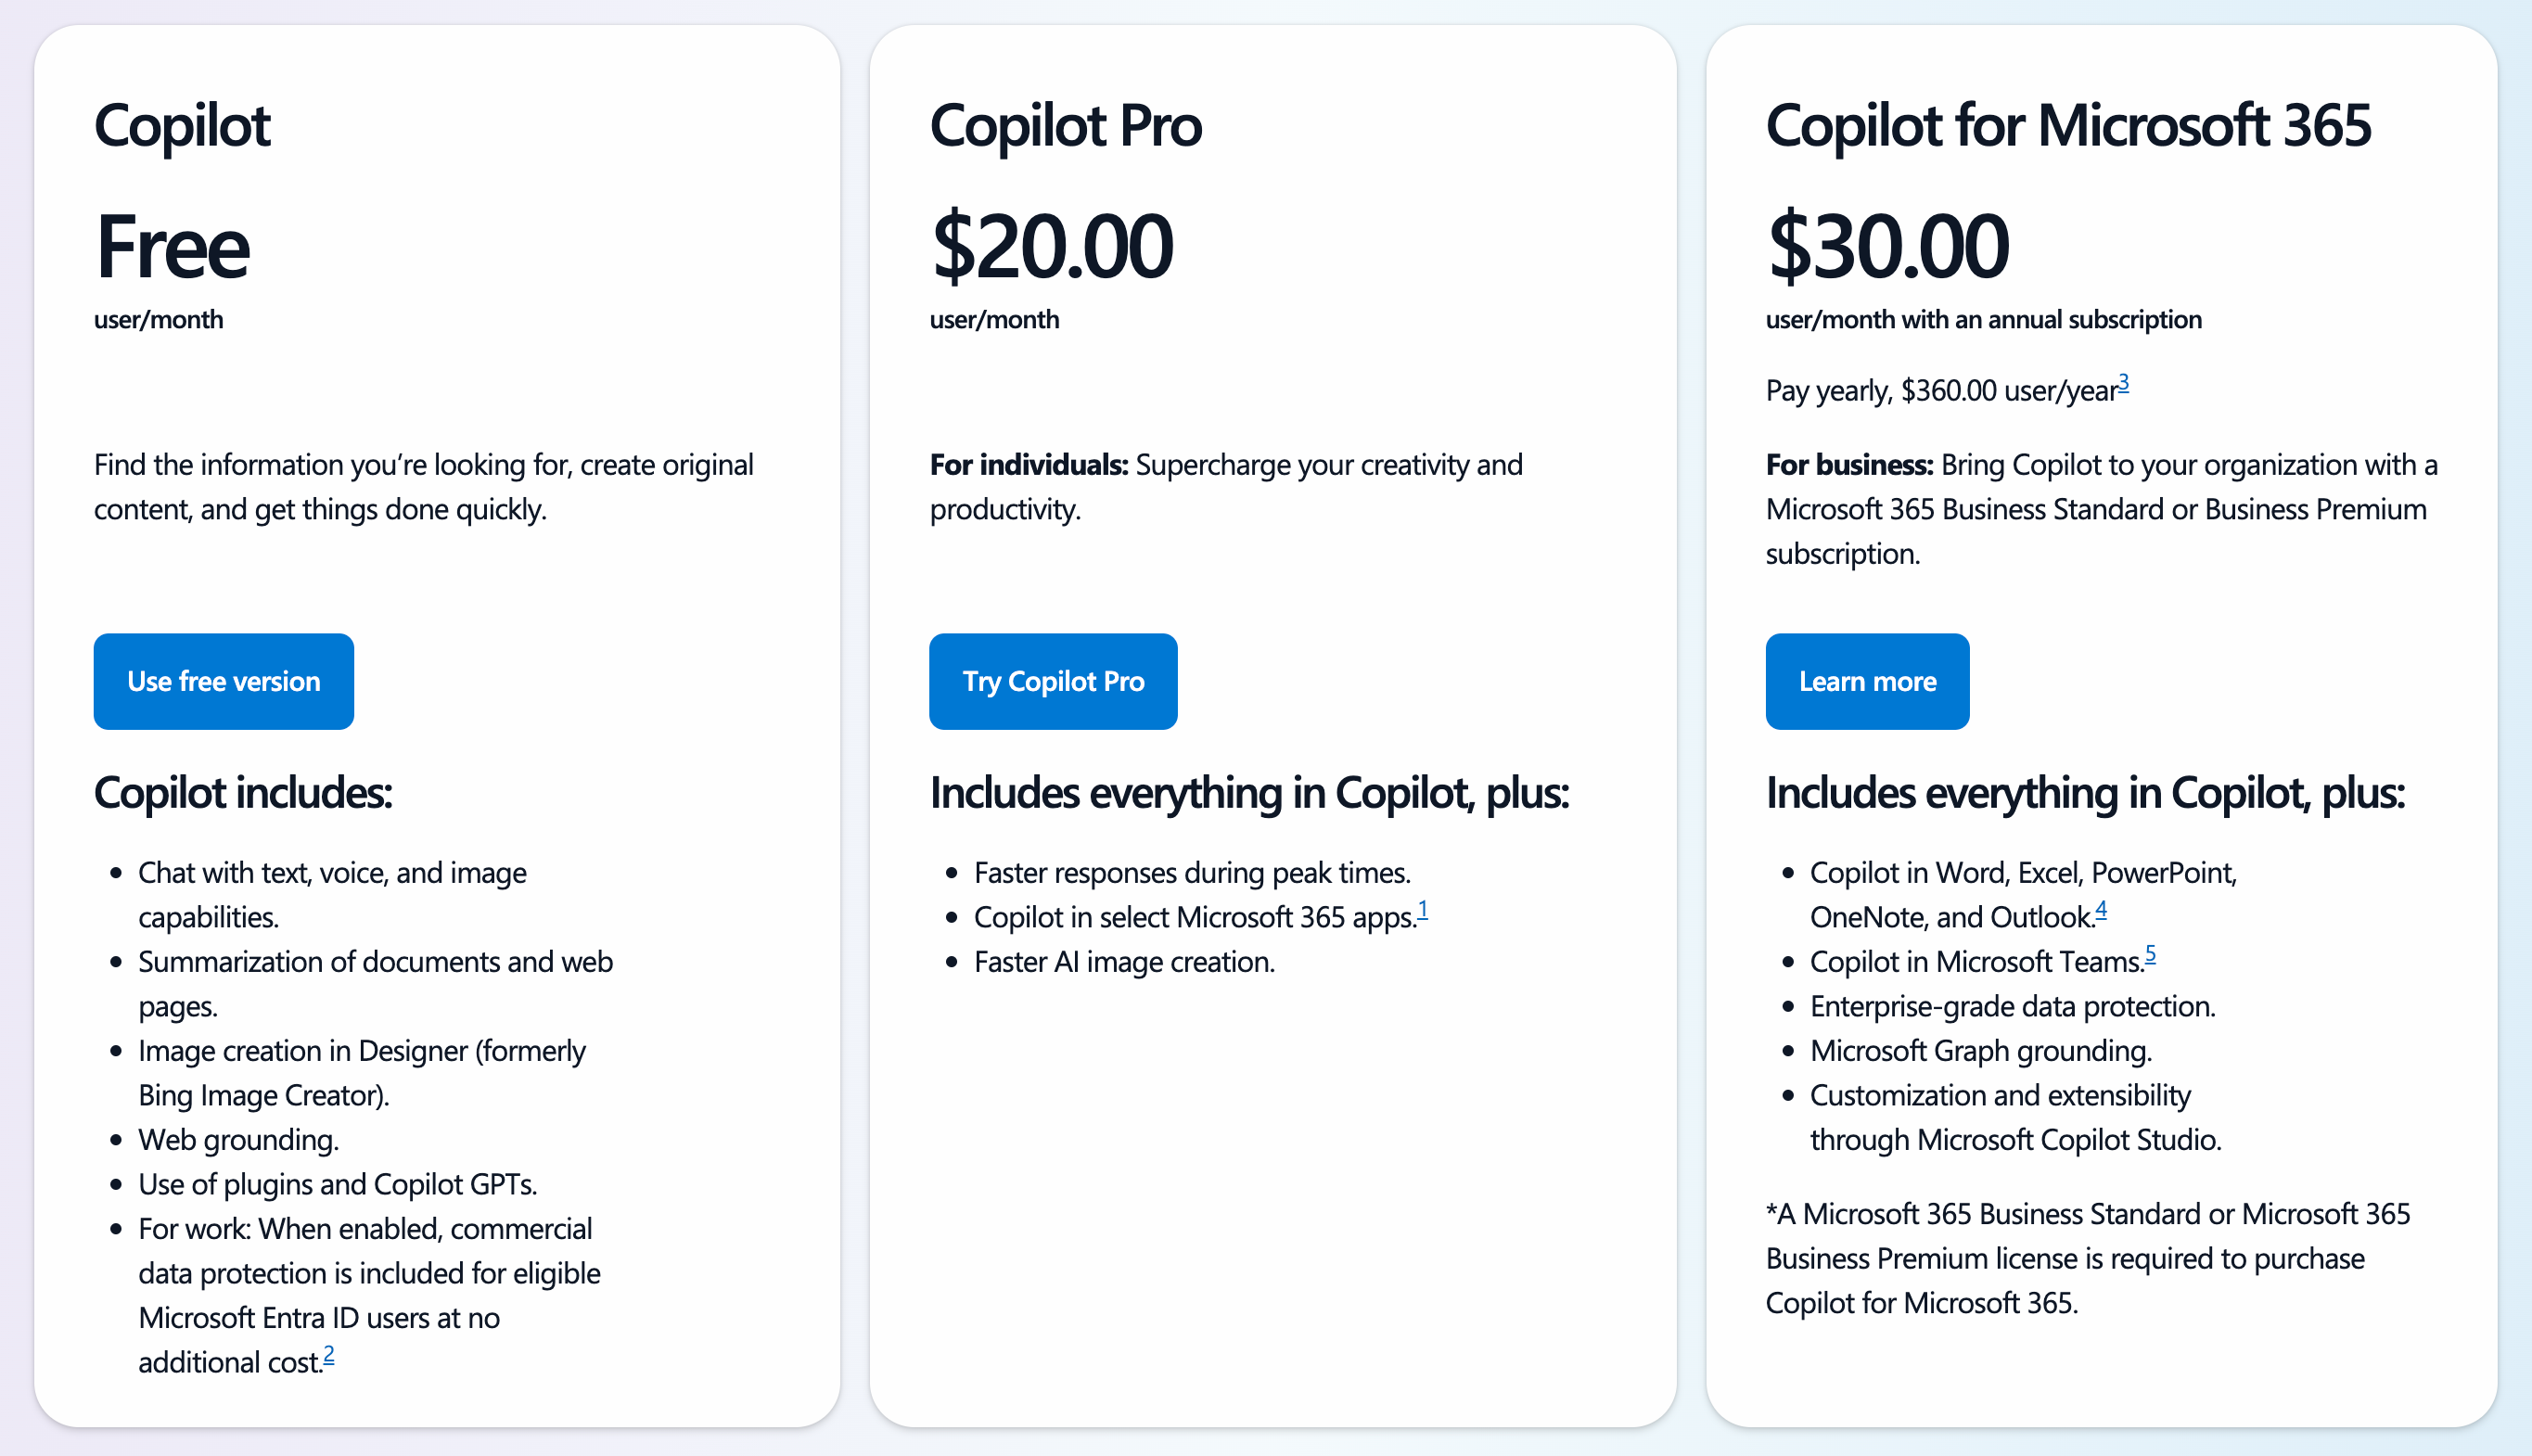Open footnote 1 after select Microsoft 365 apps
Image resolution: width=2532 pixels, height=1456 pixels.
tap(1424, 908)
